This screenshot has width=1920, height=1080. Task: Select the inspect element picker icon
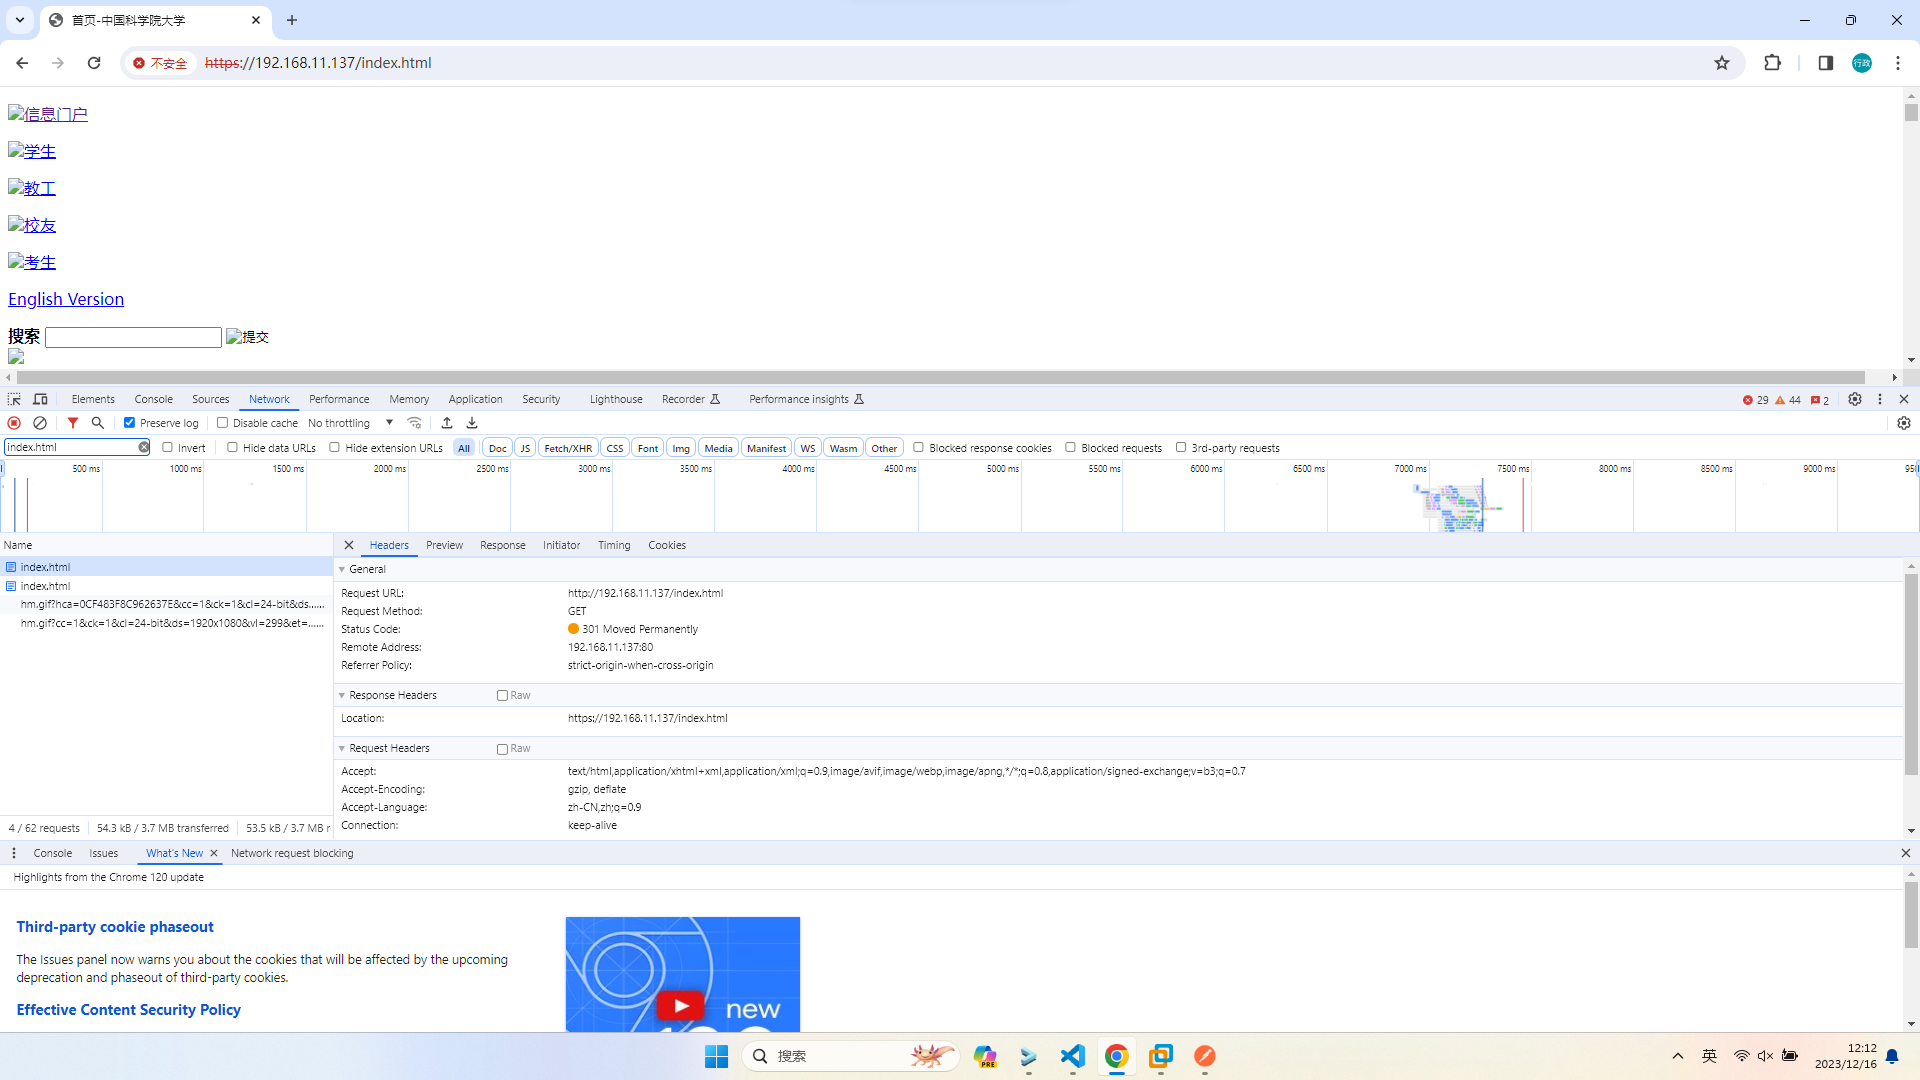point(14,399)
